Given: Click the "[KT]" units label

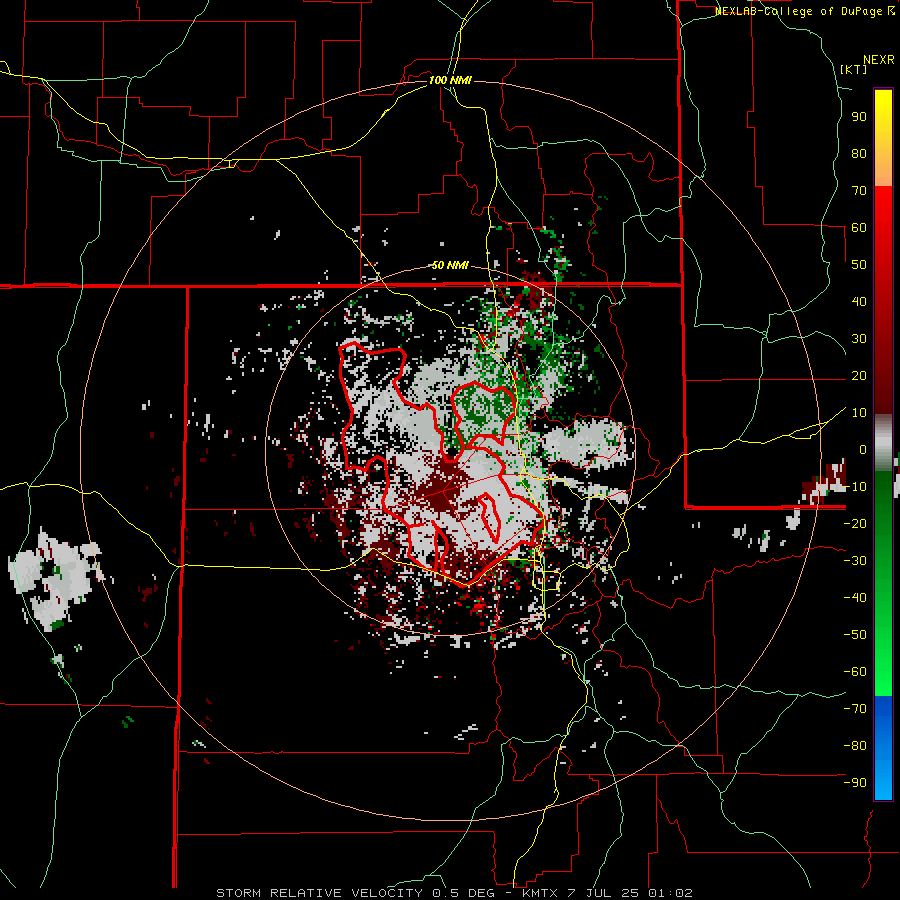Looking at the screenshot, I should tap(854, 69).
